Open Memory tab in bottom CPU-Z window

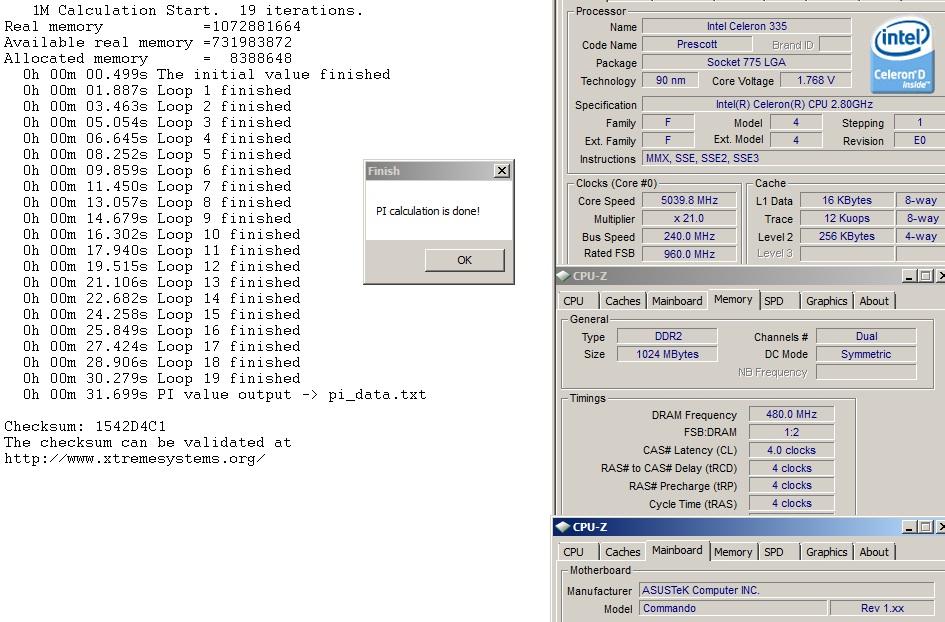733,551
